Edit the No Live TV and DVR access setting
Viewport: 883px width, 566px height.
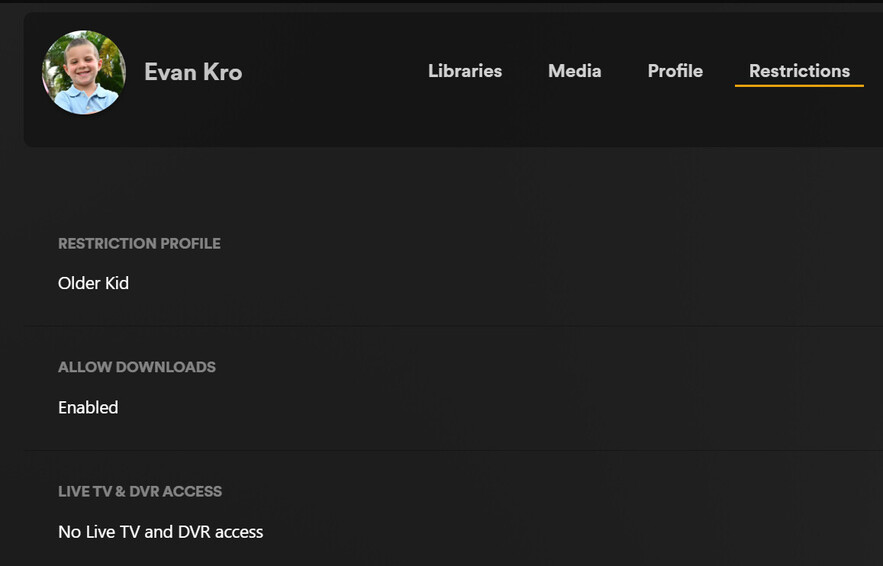pyautogui.click(x=160, y=532)
